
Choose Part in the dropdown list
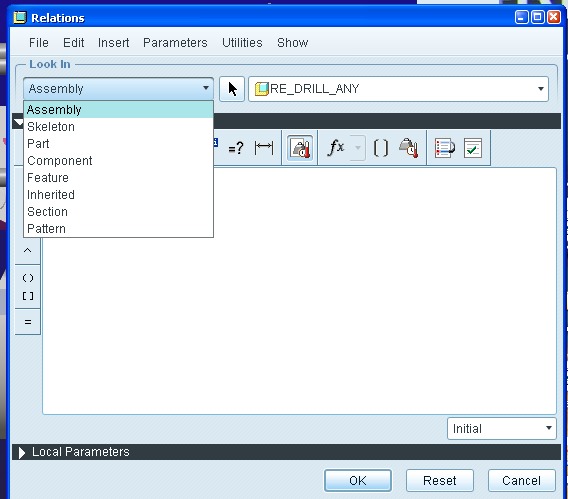point(118,144)
